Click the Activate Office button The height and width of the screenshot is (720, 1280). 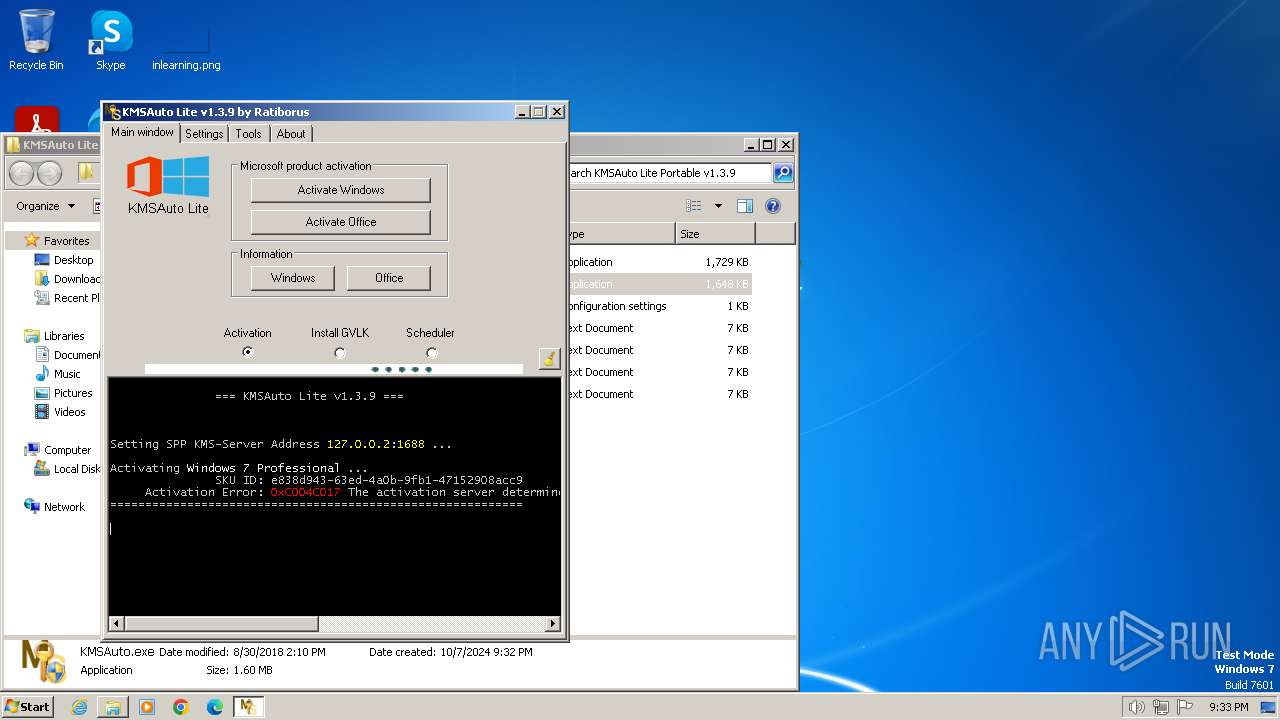341,222
